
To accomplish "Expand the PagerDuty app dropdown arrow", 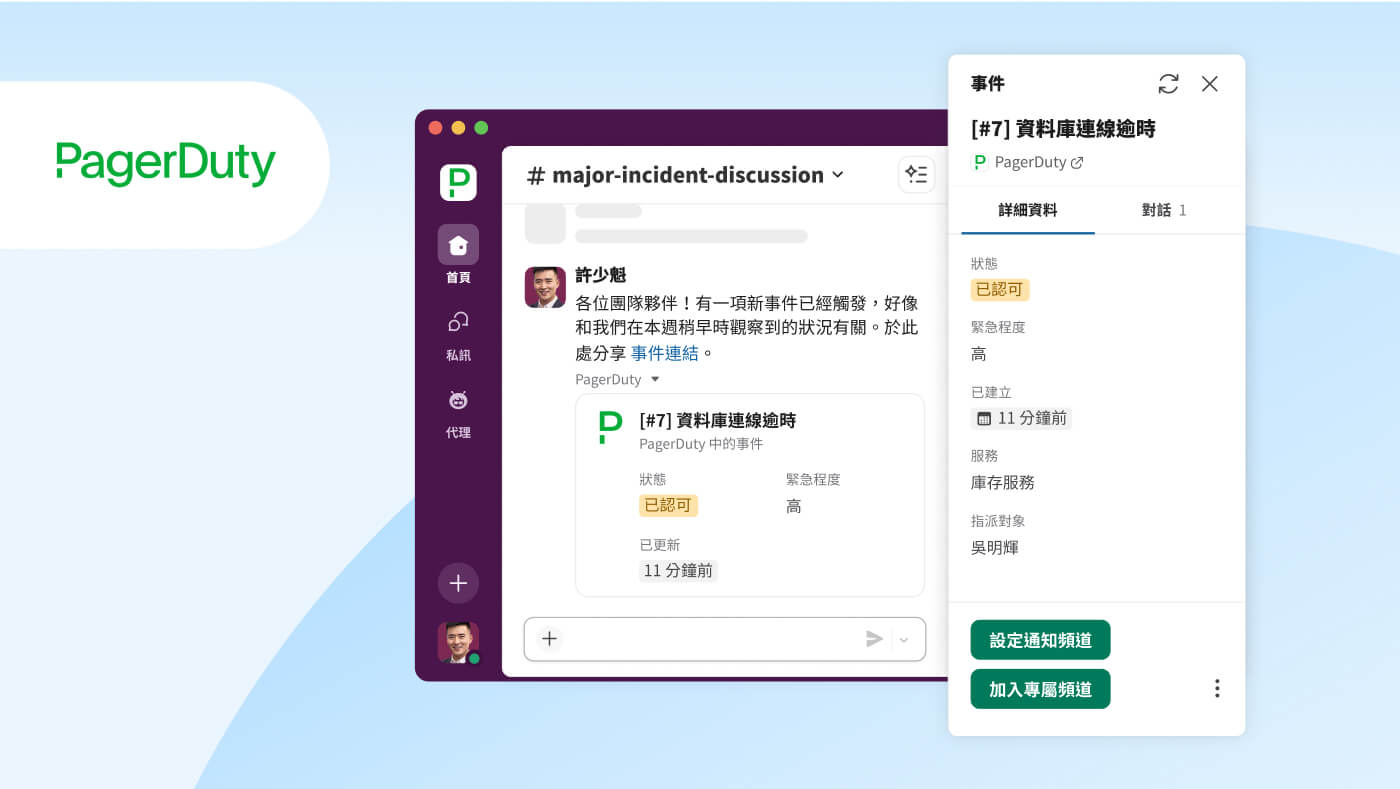I will click(655, 380).
